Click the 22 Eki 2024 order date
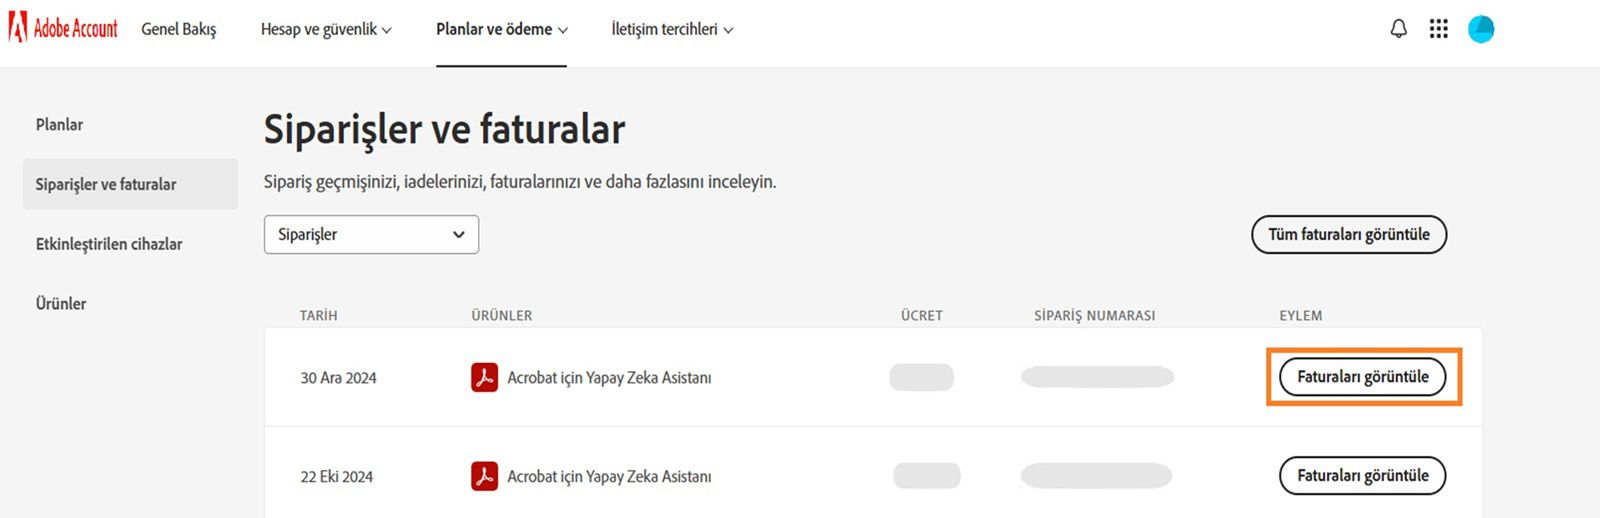Viewport: 1600px width, 518px height. tap(337, 477)
